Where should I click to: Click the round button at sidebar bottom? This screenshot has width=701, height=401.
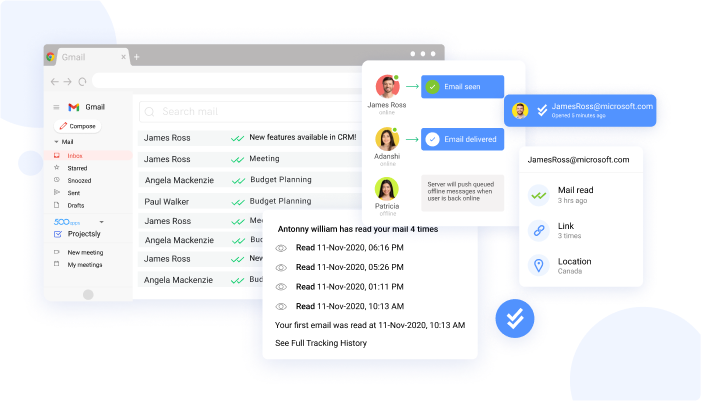tap(88, 295)
